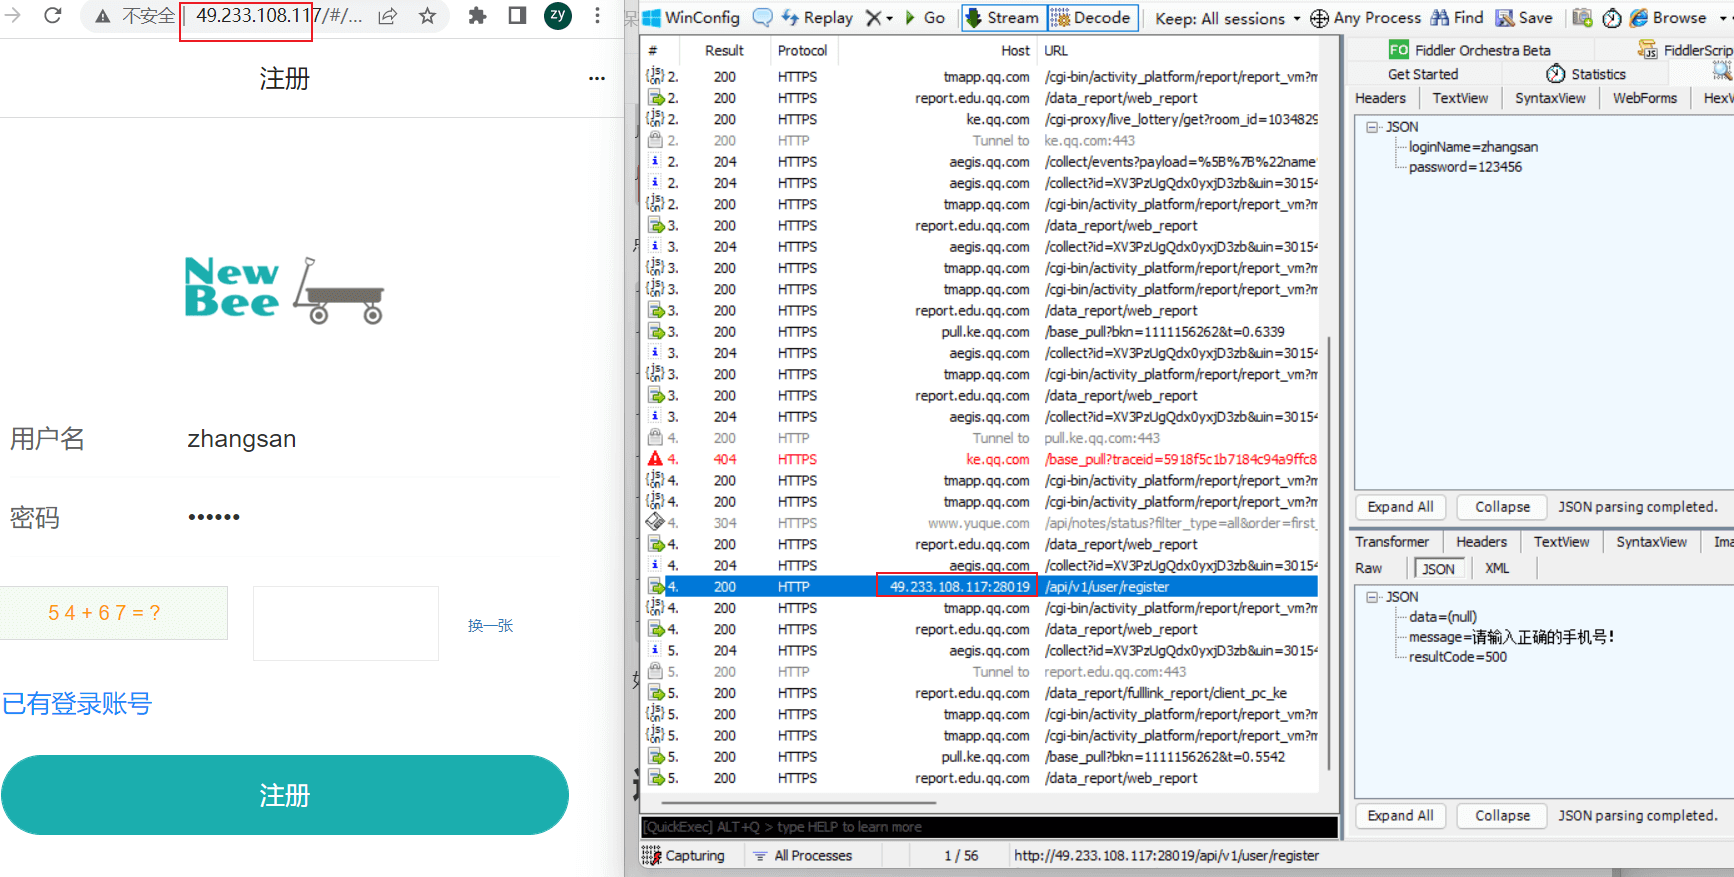
Task: Reload the browser page
Action: [52, 15]
